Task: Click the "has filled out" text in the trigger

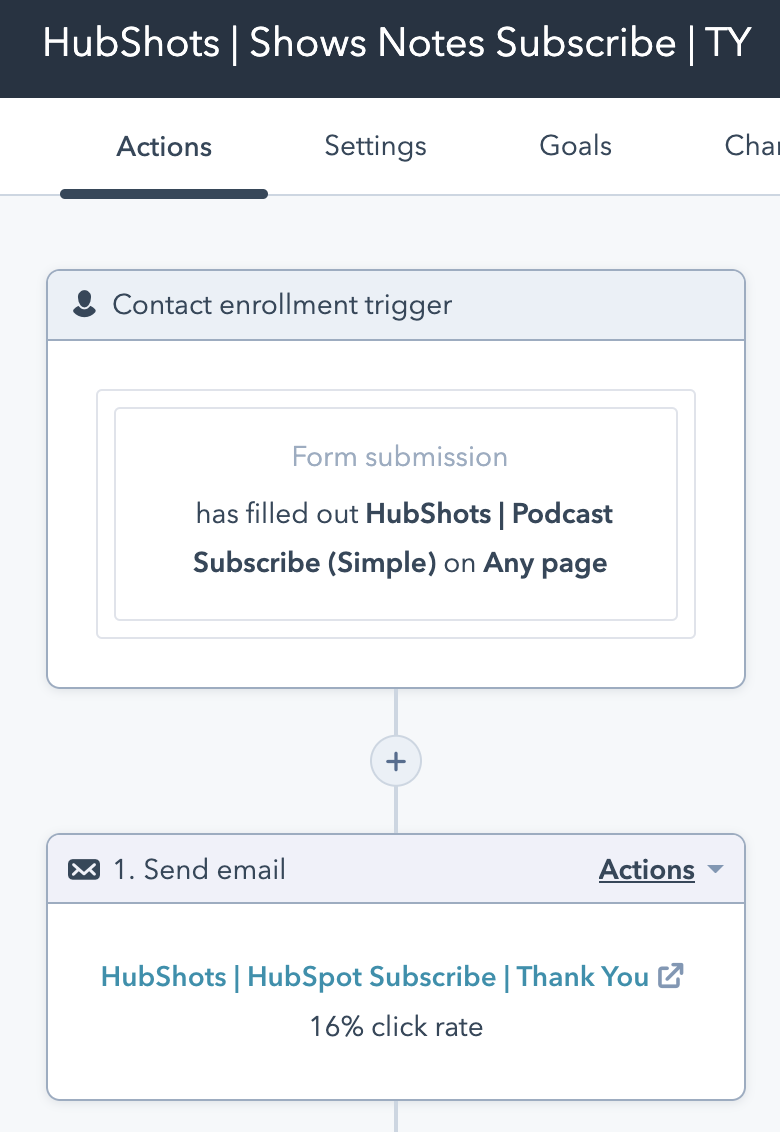Action: [277, 514]
